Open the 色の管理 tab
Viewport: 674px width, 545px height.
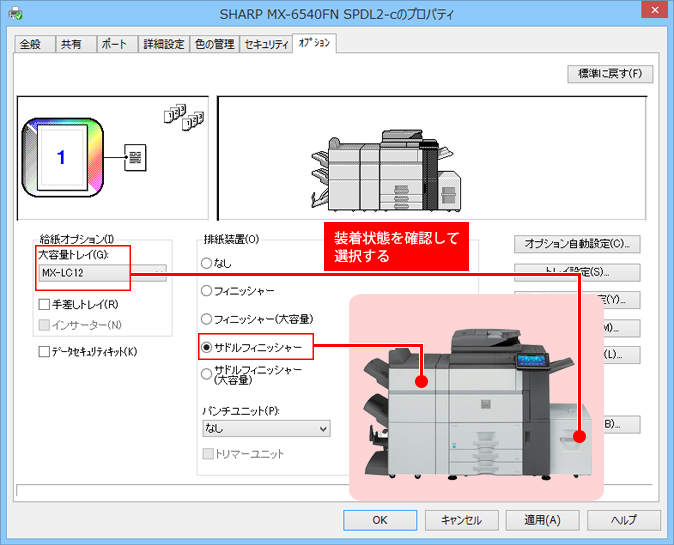(214, 44)
